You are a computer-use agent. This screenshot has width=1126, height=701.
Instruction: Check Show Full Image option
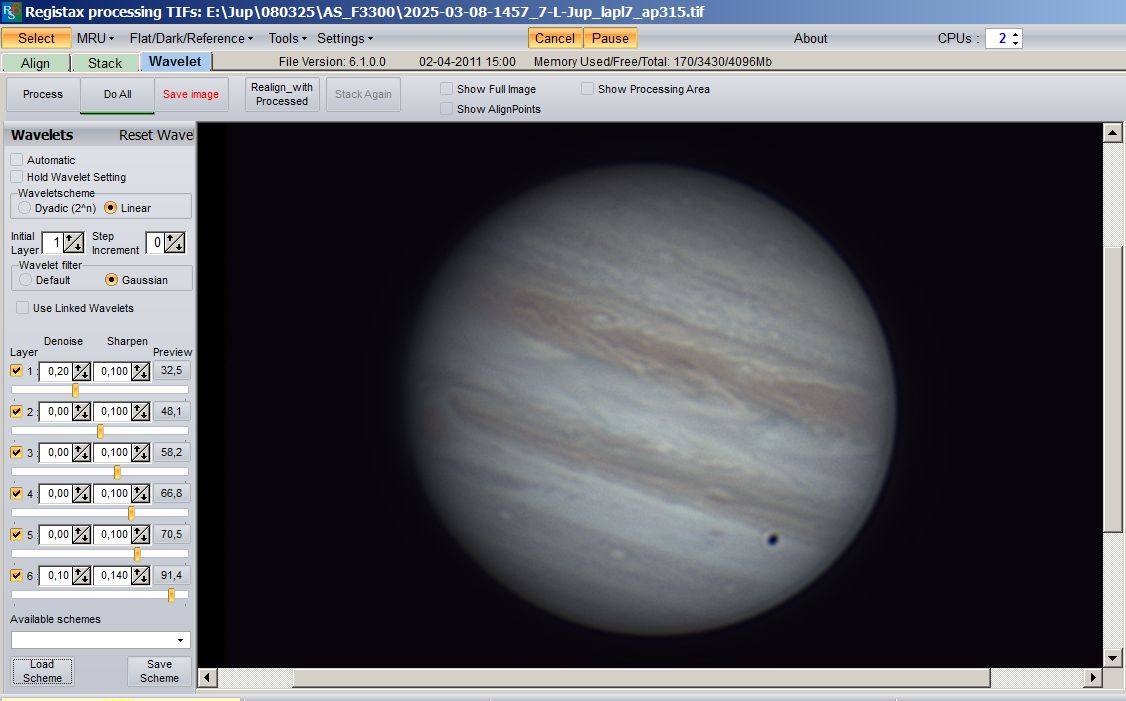(x=447, y=89)
